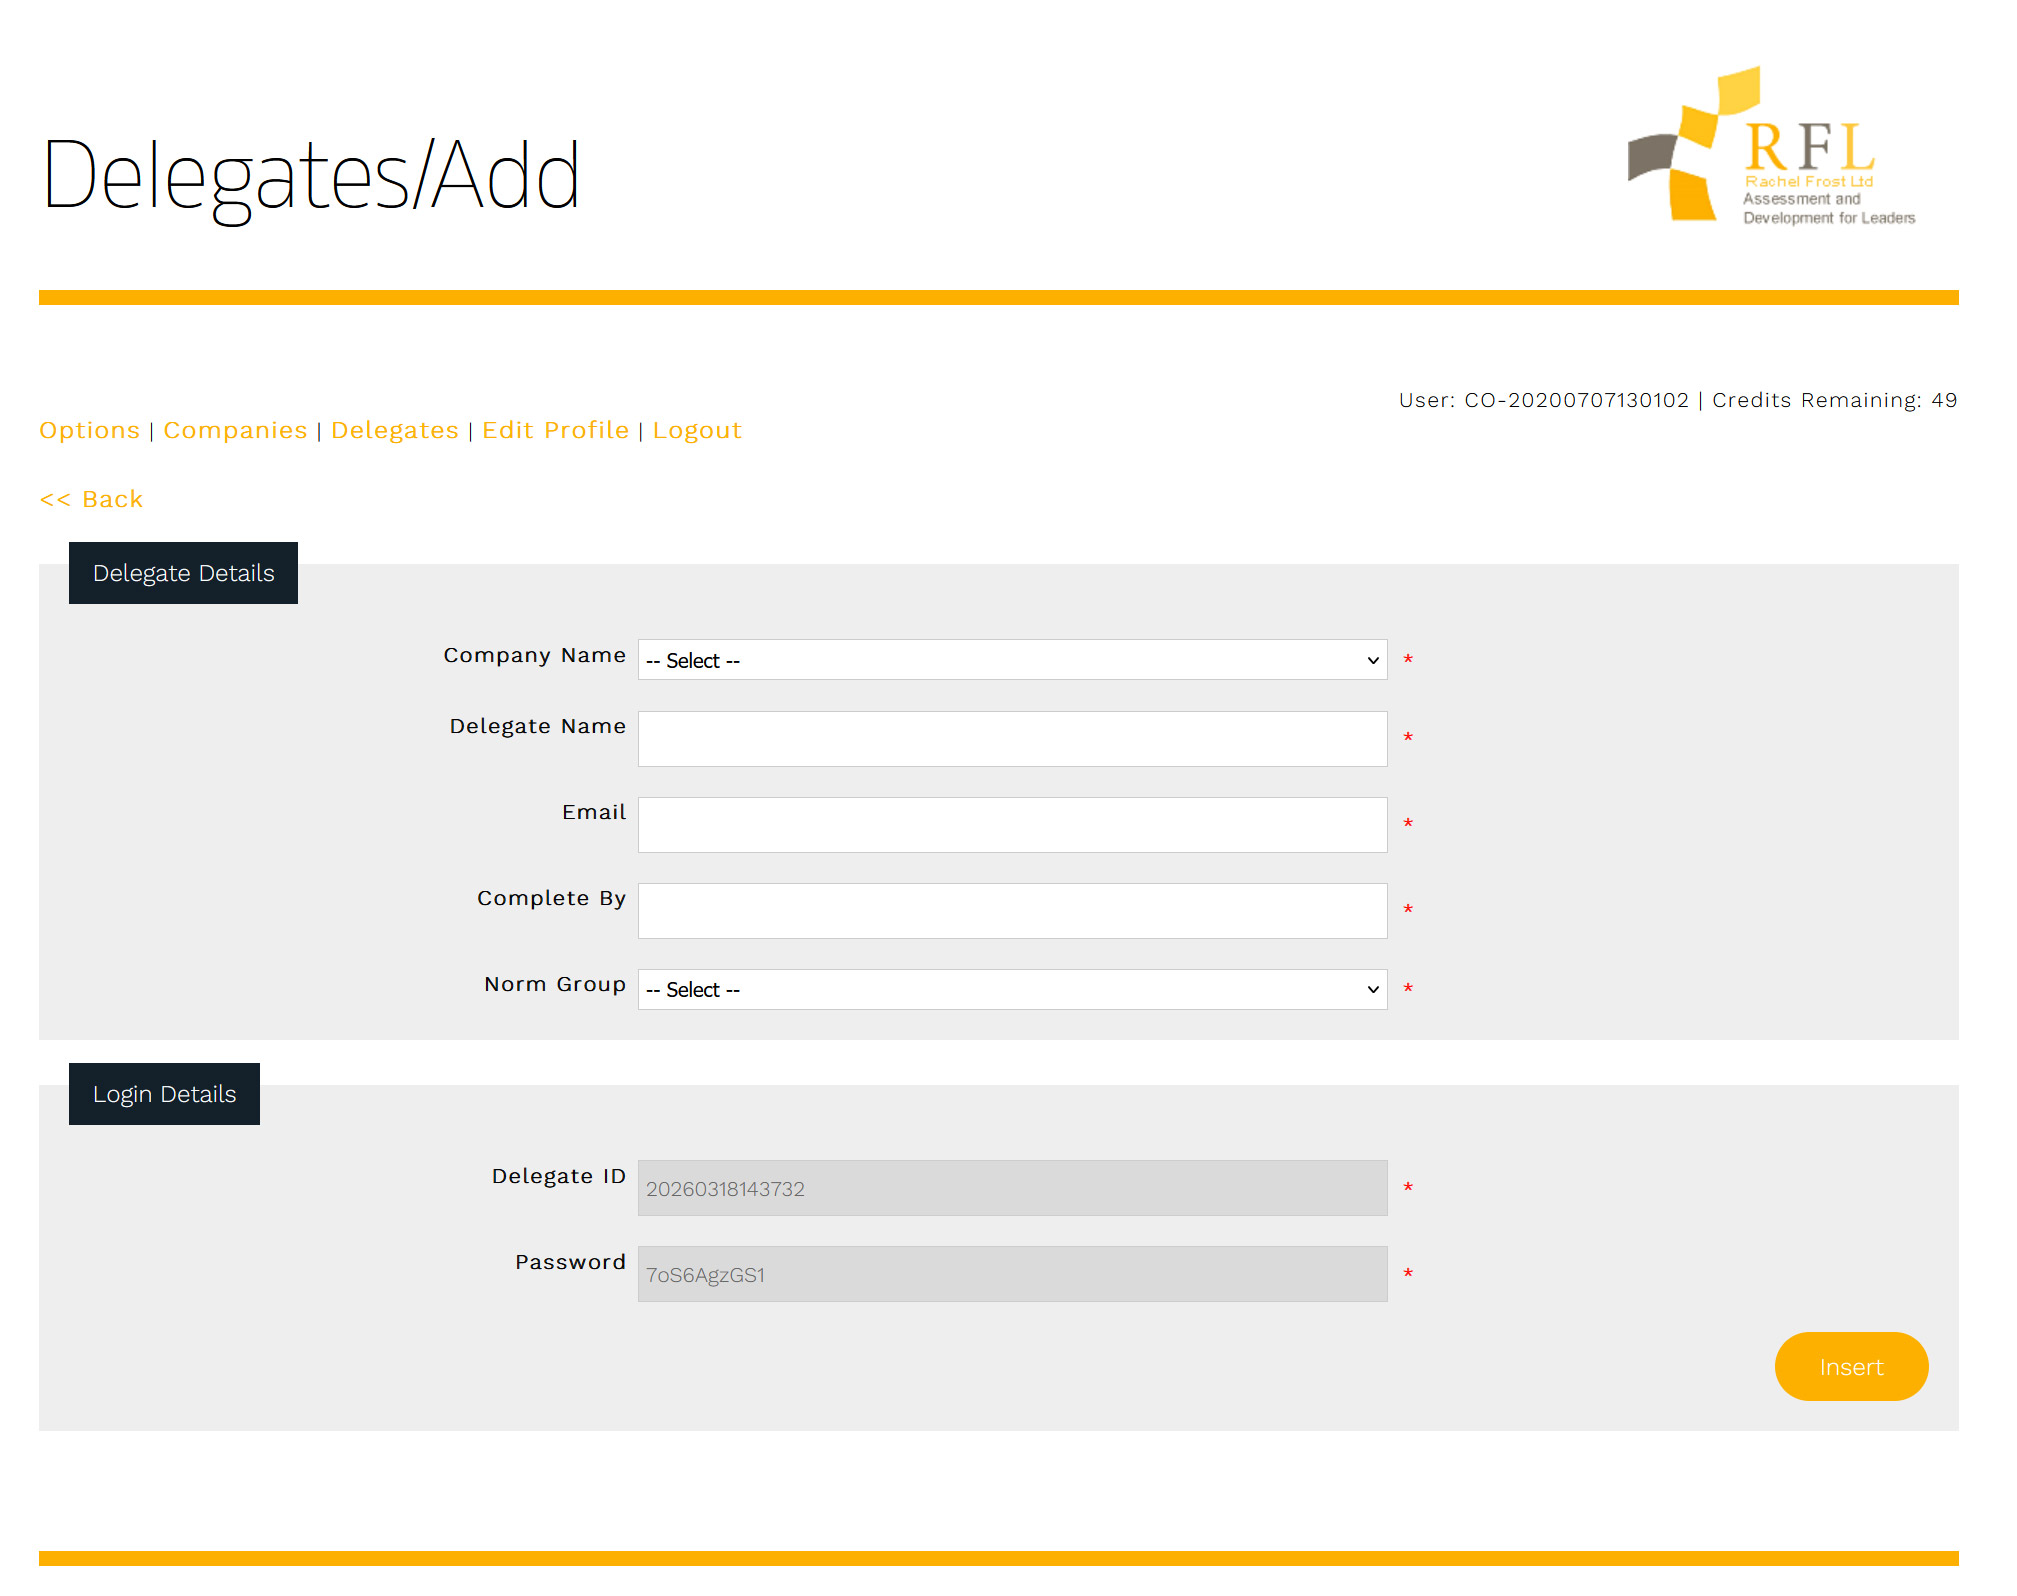Click the << Back link
The image size is (2017, 1596).
coord(91,499)
